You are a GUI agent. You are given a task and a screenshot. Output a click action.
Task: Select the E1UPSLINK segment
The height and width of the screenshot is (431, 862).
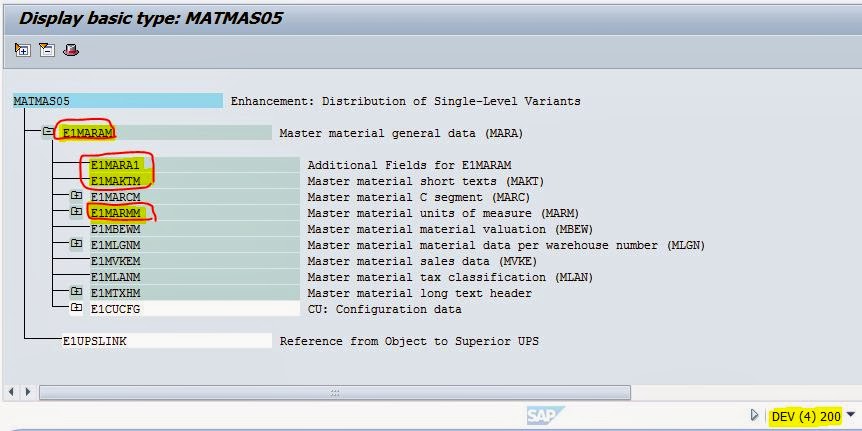click(x=94, y=341)
